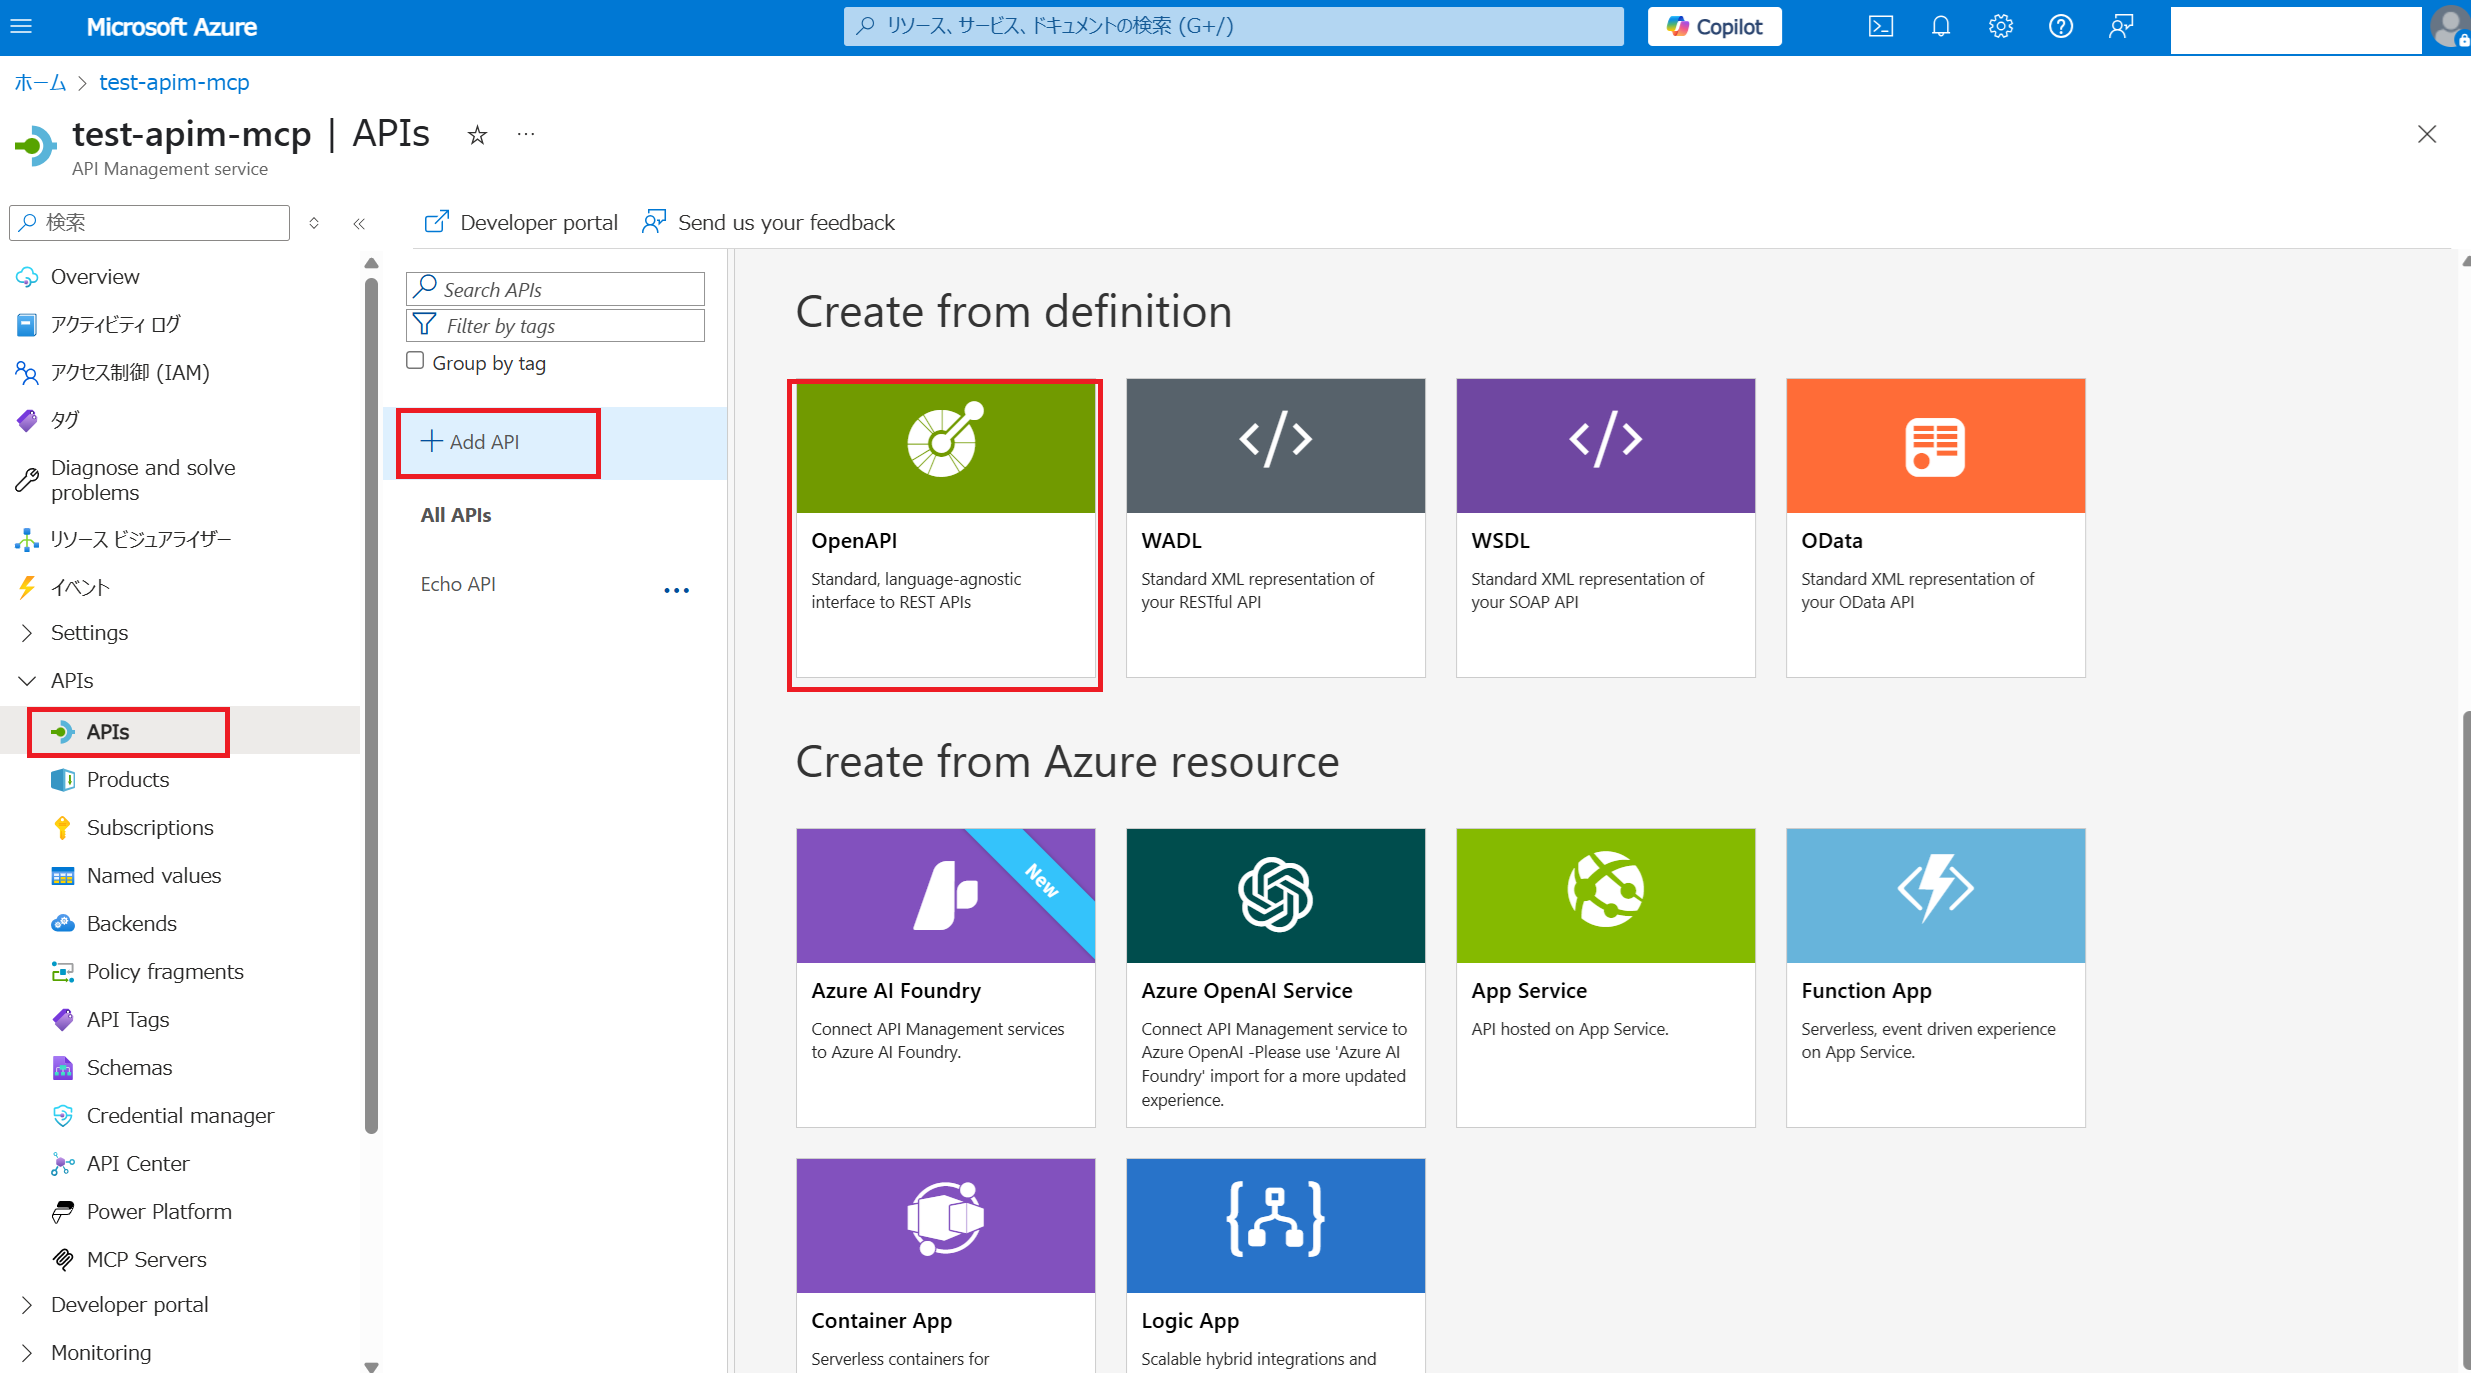Click sidebar scroll up arrow
2471x1373 pixels.
(x=371, y=263)
